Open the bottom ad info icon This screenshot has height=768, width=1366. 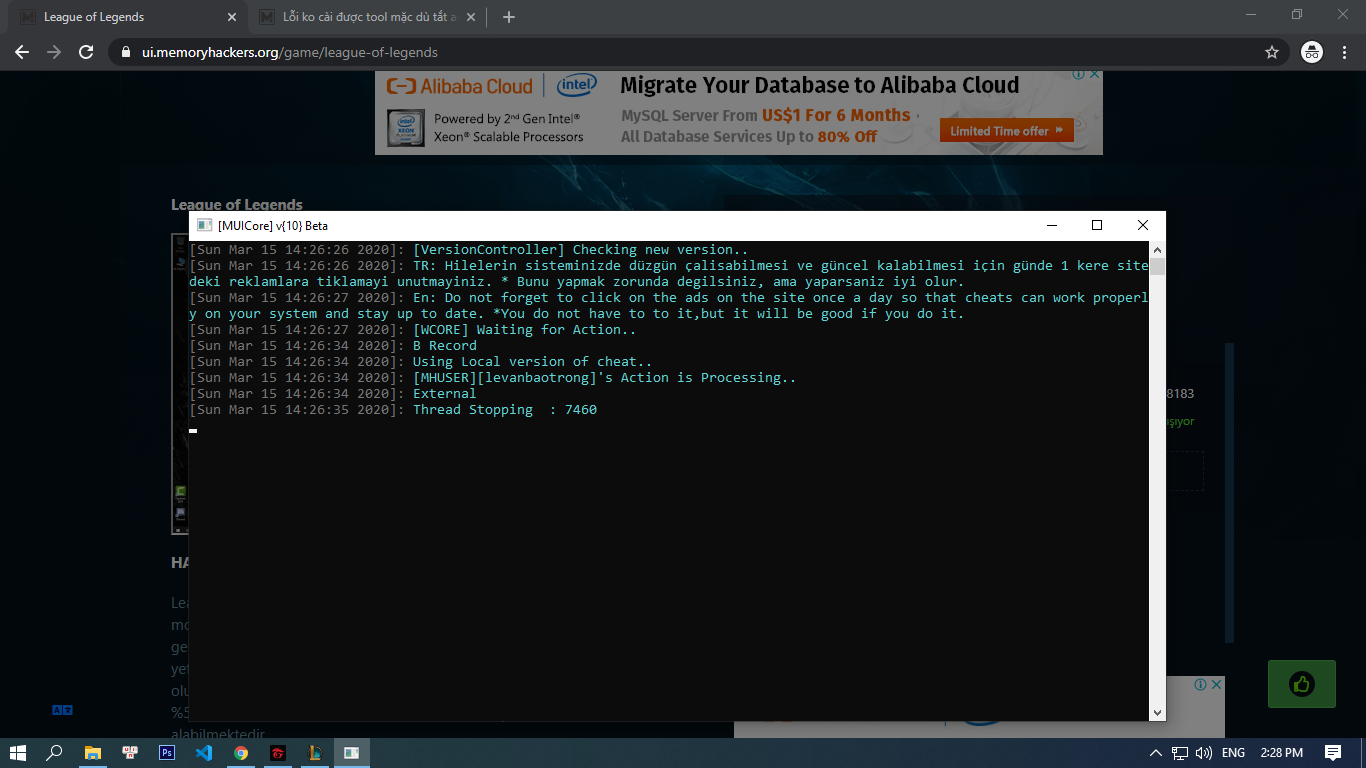coord(1200,685)
